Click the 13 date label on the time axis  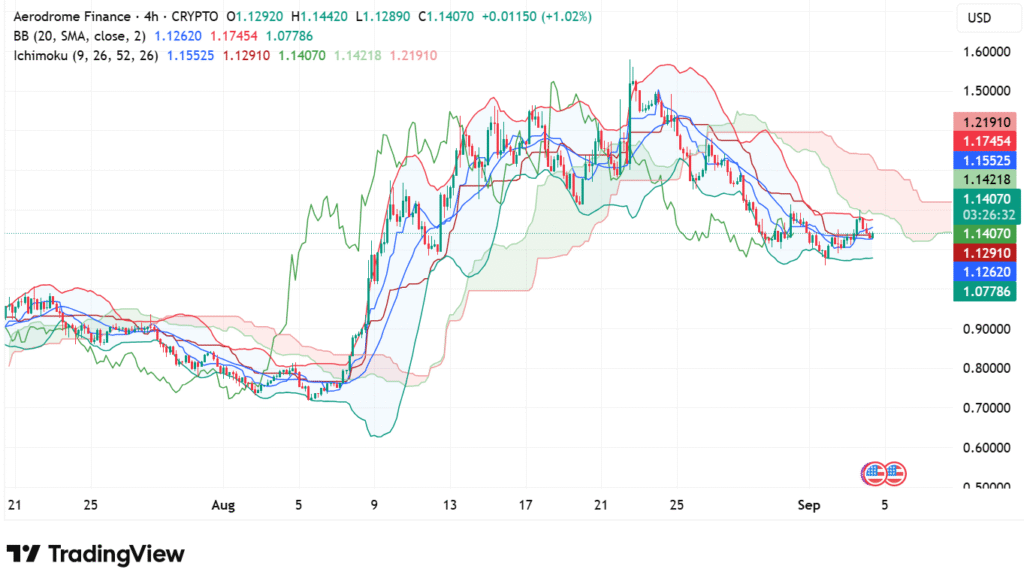tap(449, 506)
